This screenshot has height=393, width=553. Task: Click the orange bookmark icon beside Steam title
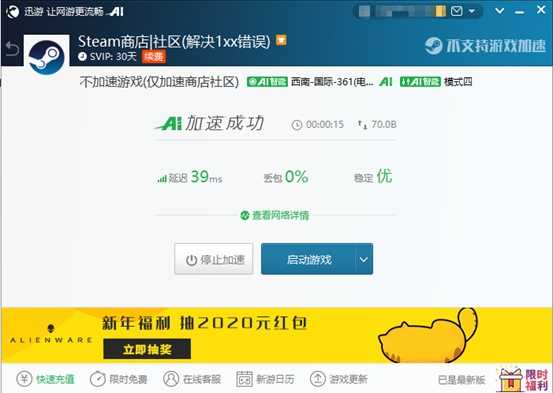click(x=281, y=40)
